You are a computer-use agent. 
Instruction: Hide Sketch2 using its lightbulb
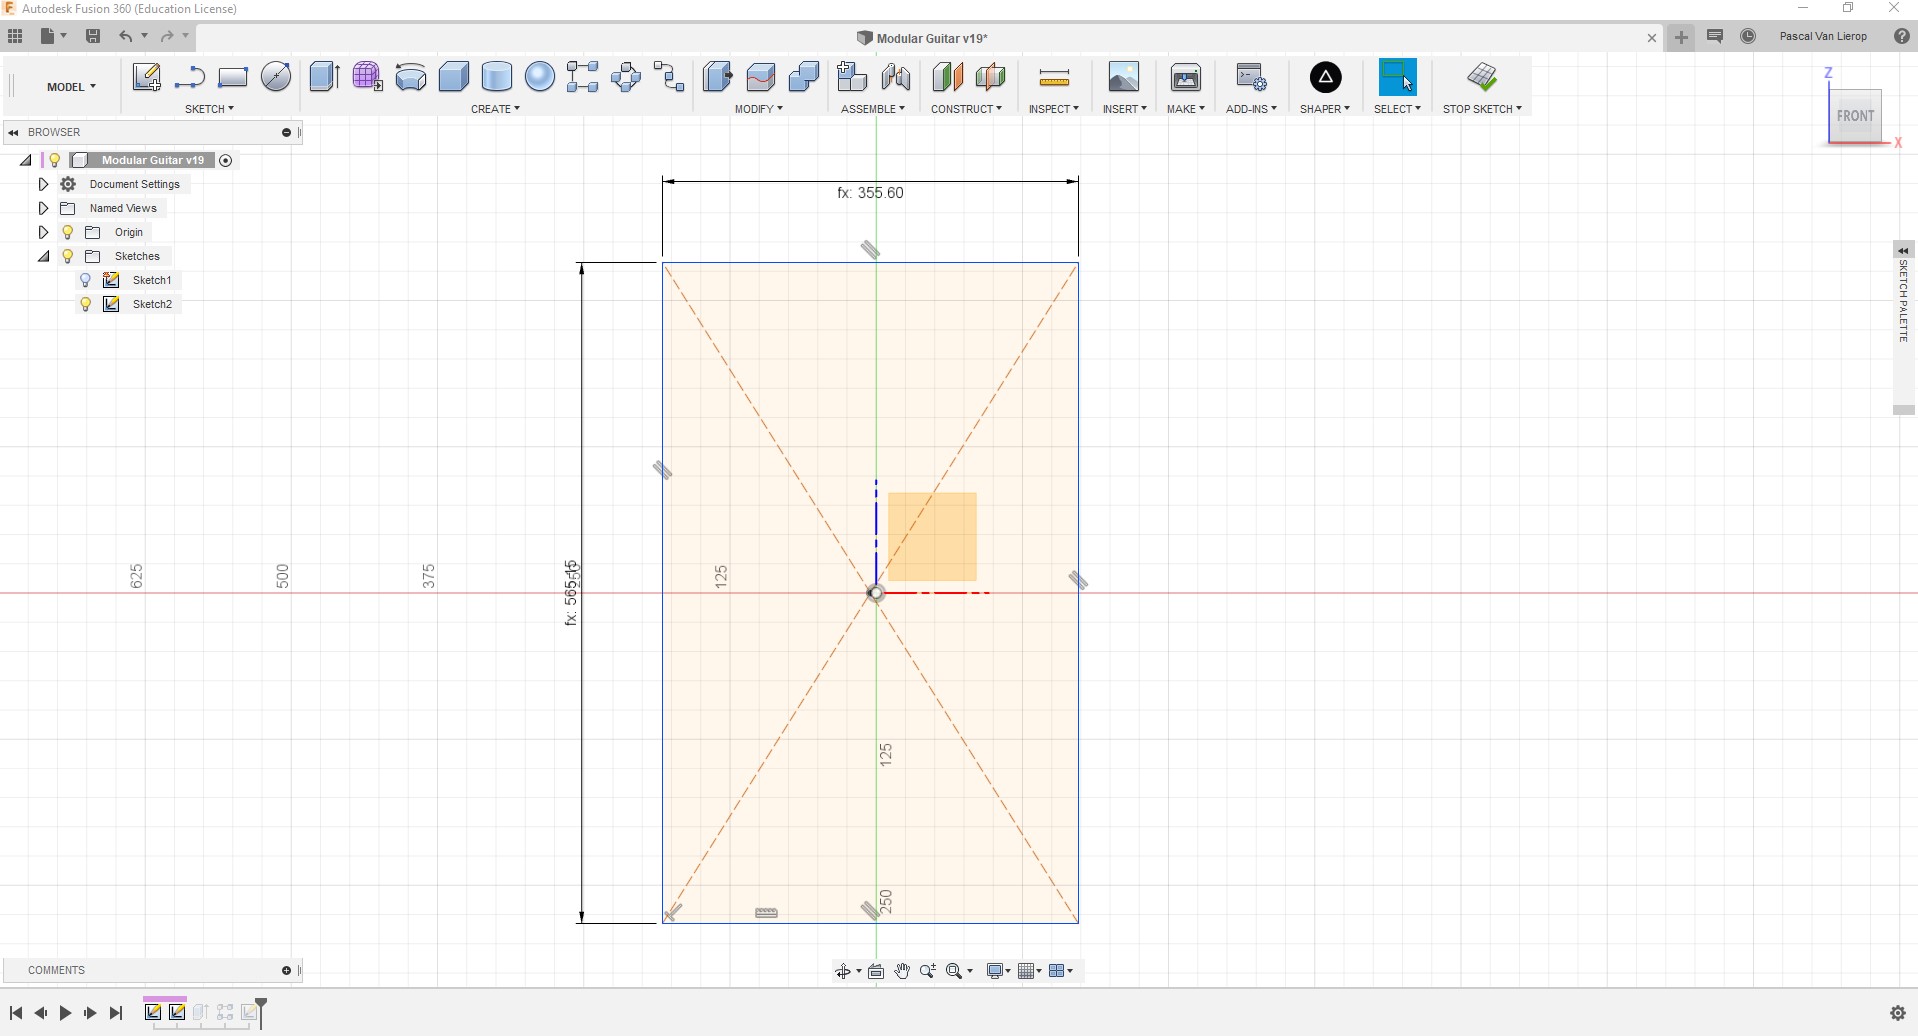pyautogui.click(x=86, y=304)
